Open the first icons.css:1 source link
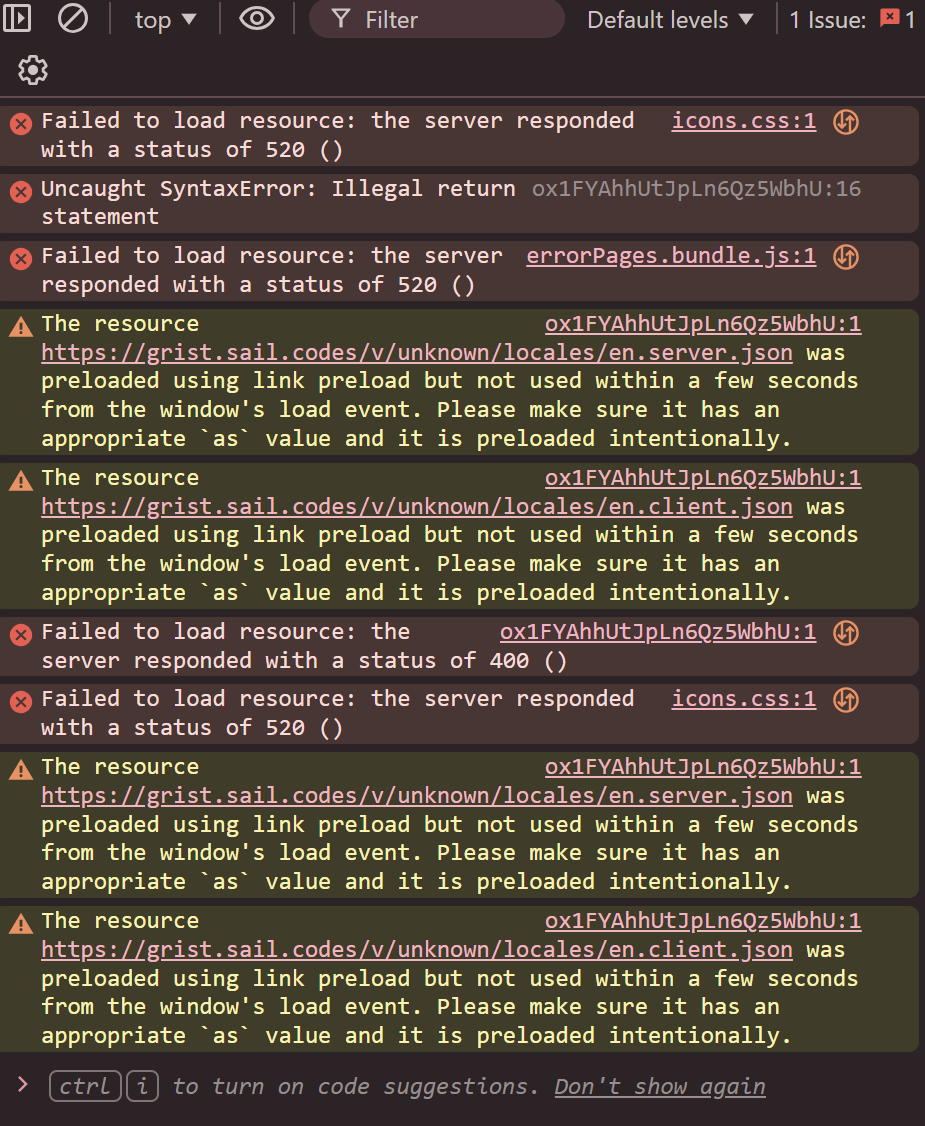This screenshot has height=1126, width=925. [743, 121]
